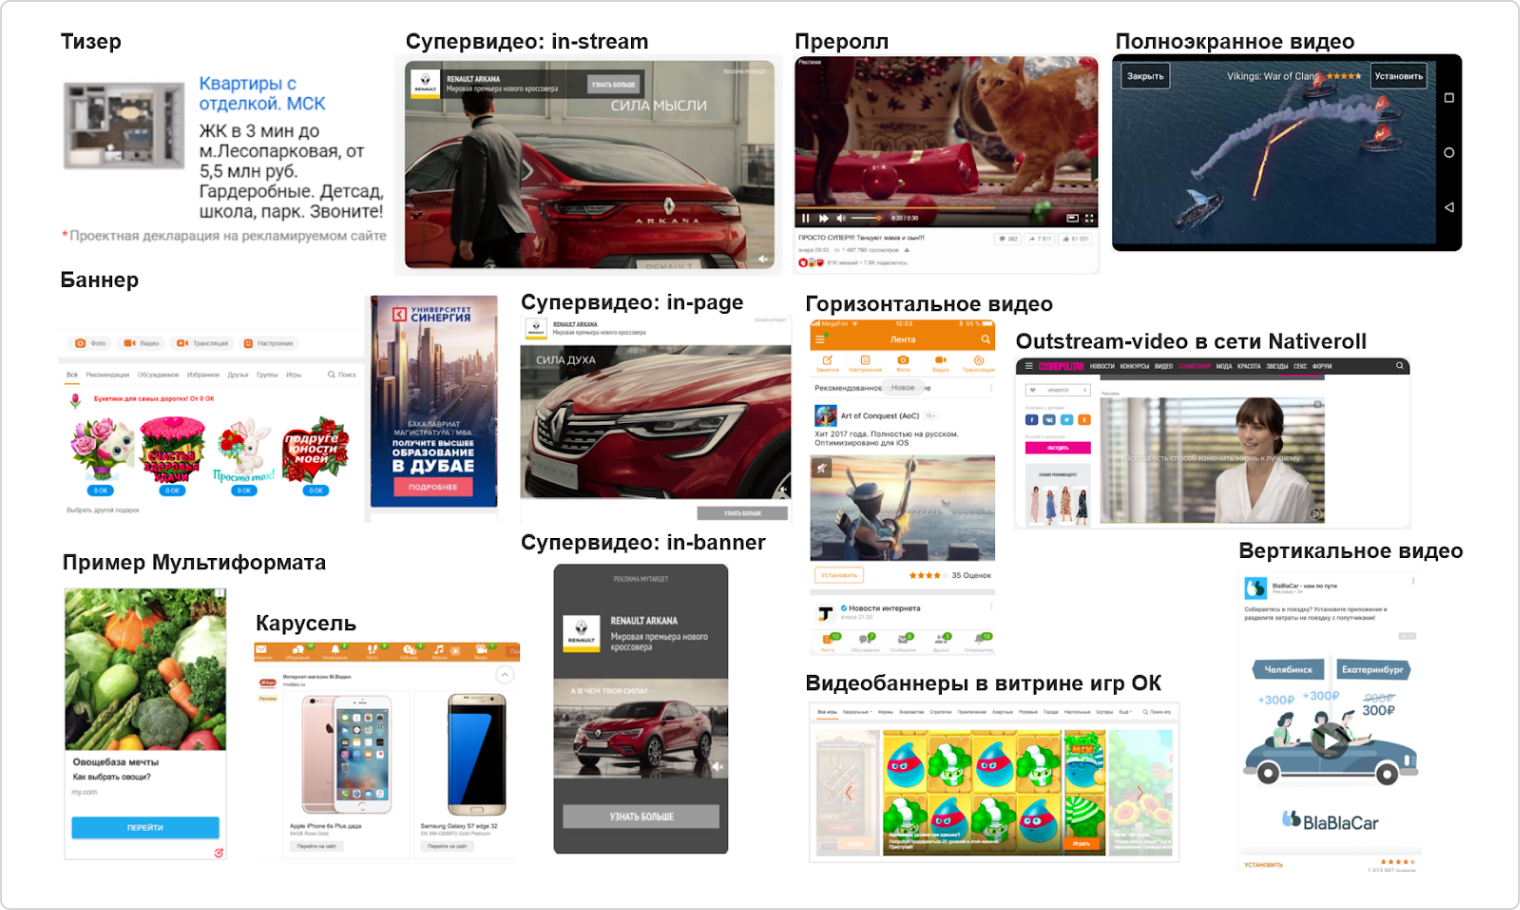
Task: Open the Samsung Galaxy S7 edge carousel card
Action: point(465,774)
